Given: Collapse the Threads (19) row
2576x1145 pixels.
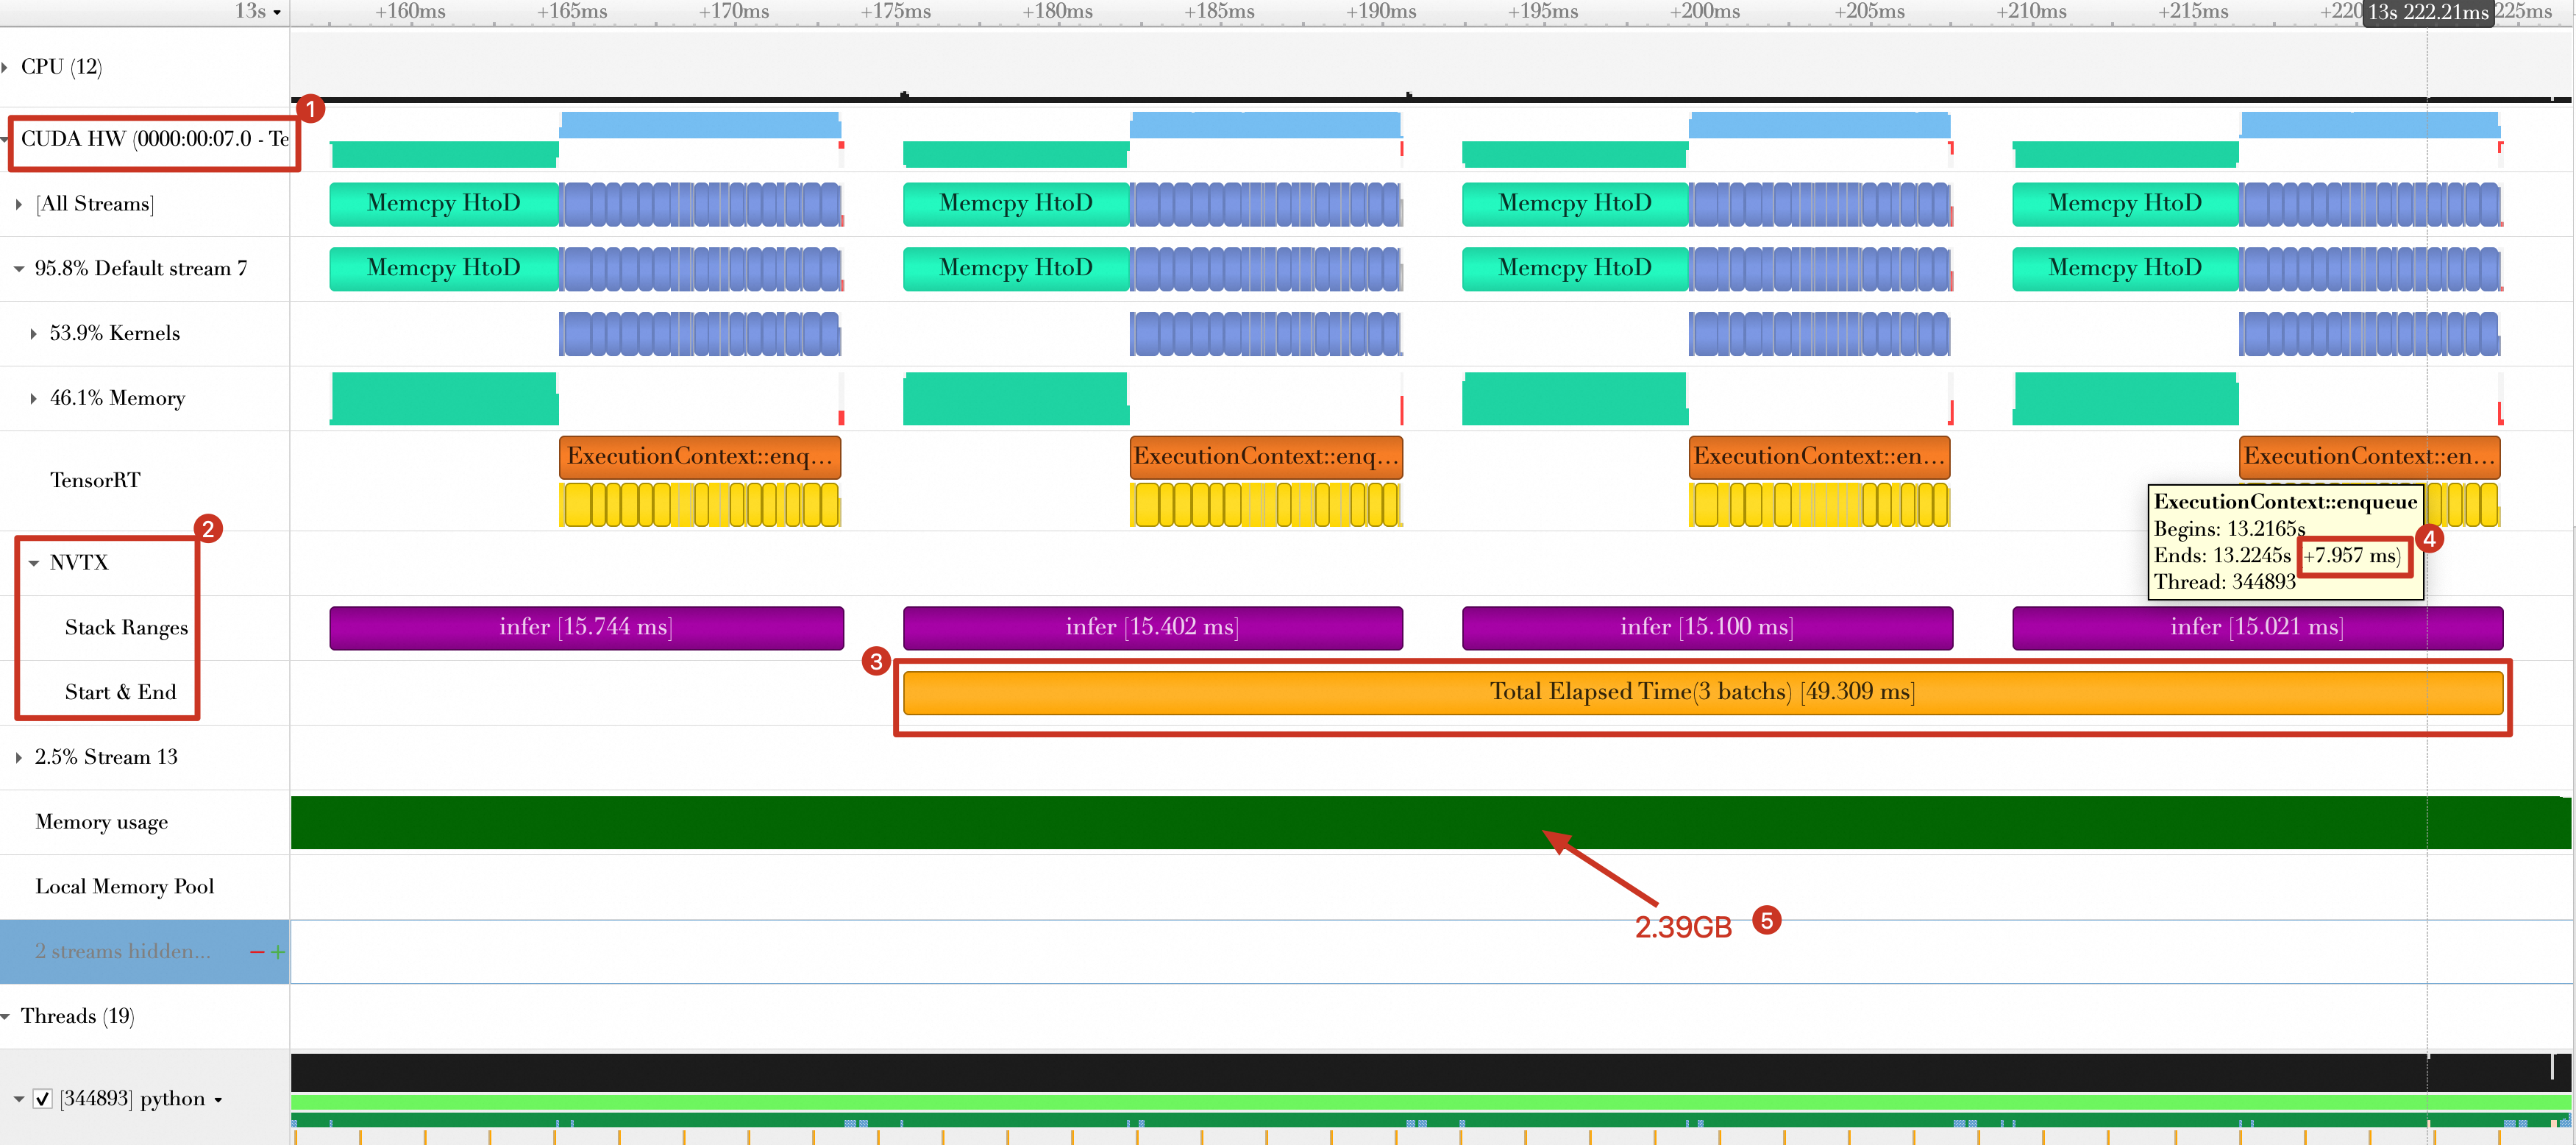Looking at the screenshot, I should tap(6, 1017).
